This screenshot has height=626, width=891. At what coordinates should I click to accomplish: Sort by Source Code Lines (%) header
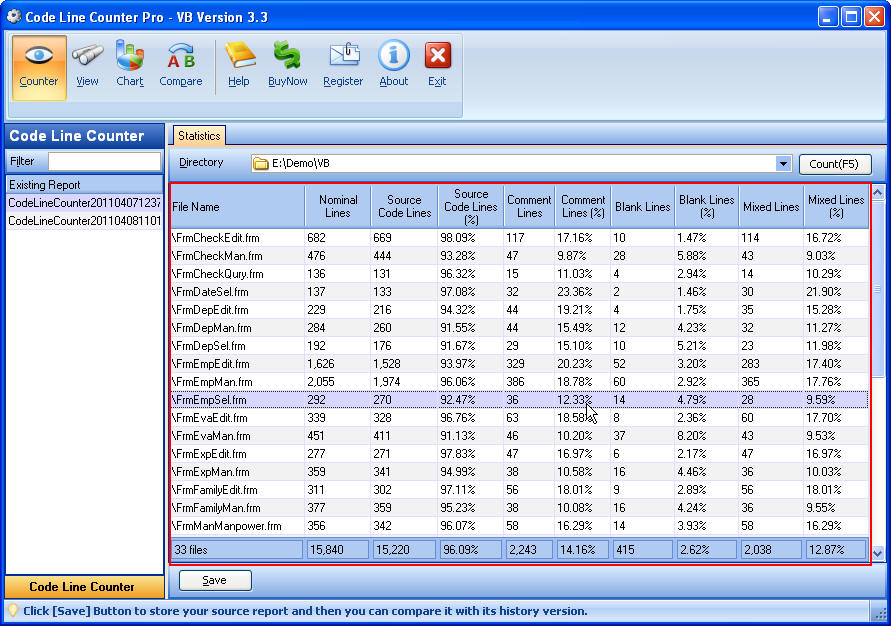471,207
